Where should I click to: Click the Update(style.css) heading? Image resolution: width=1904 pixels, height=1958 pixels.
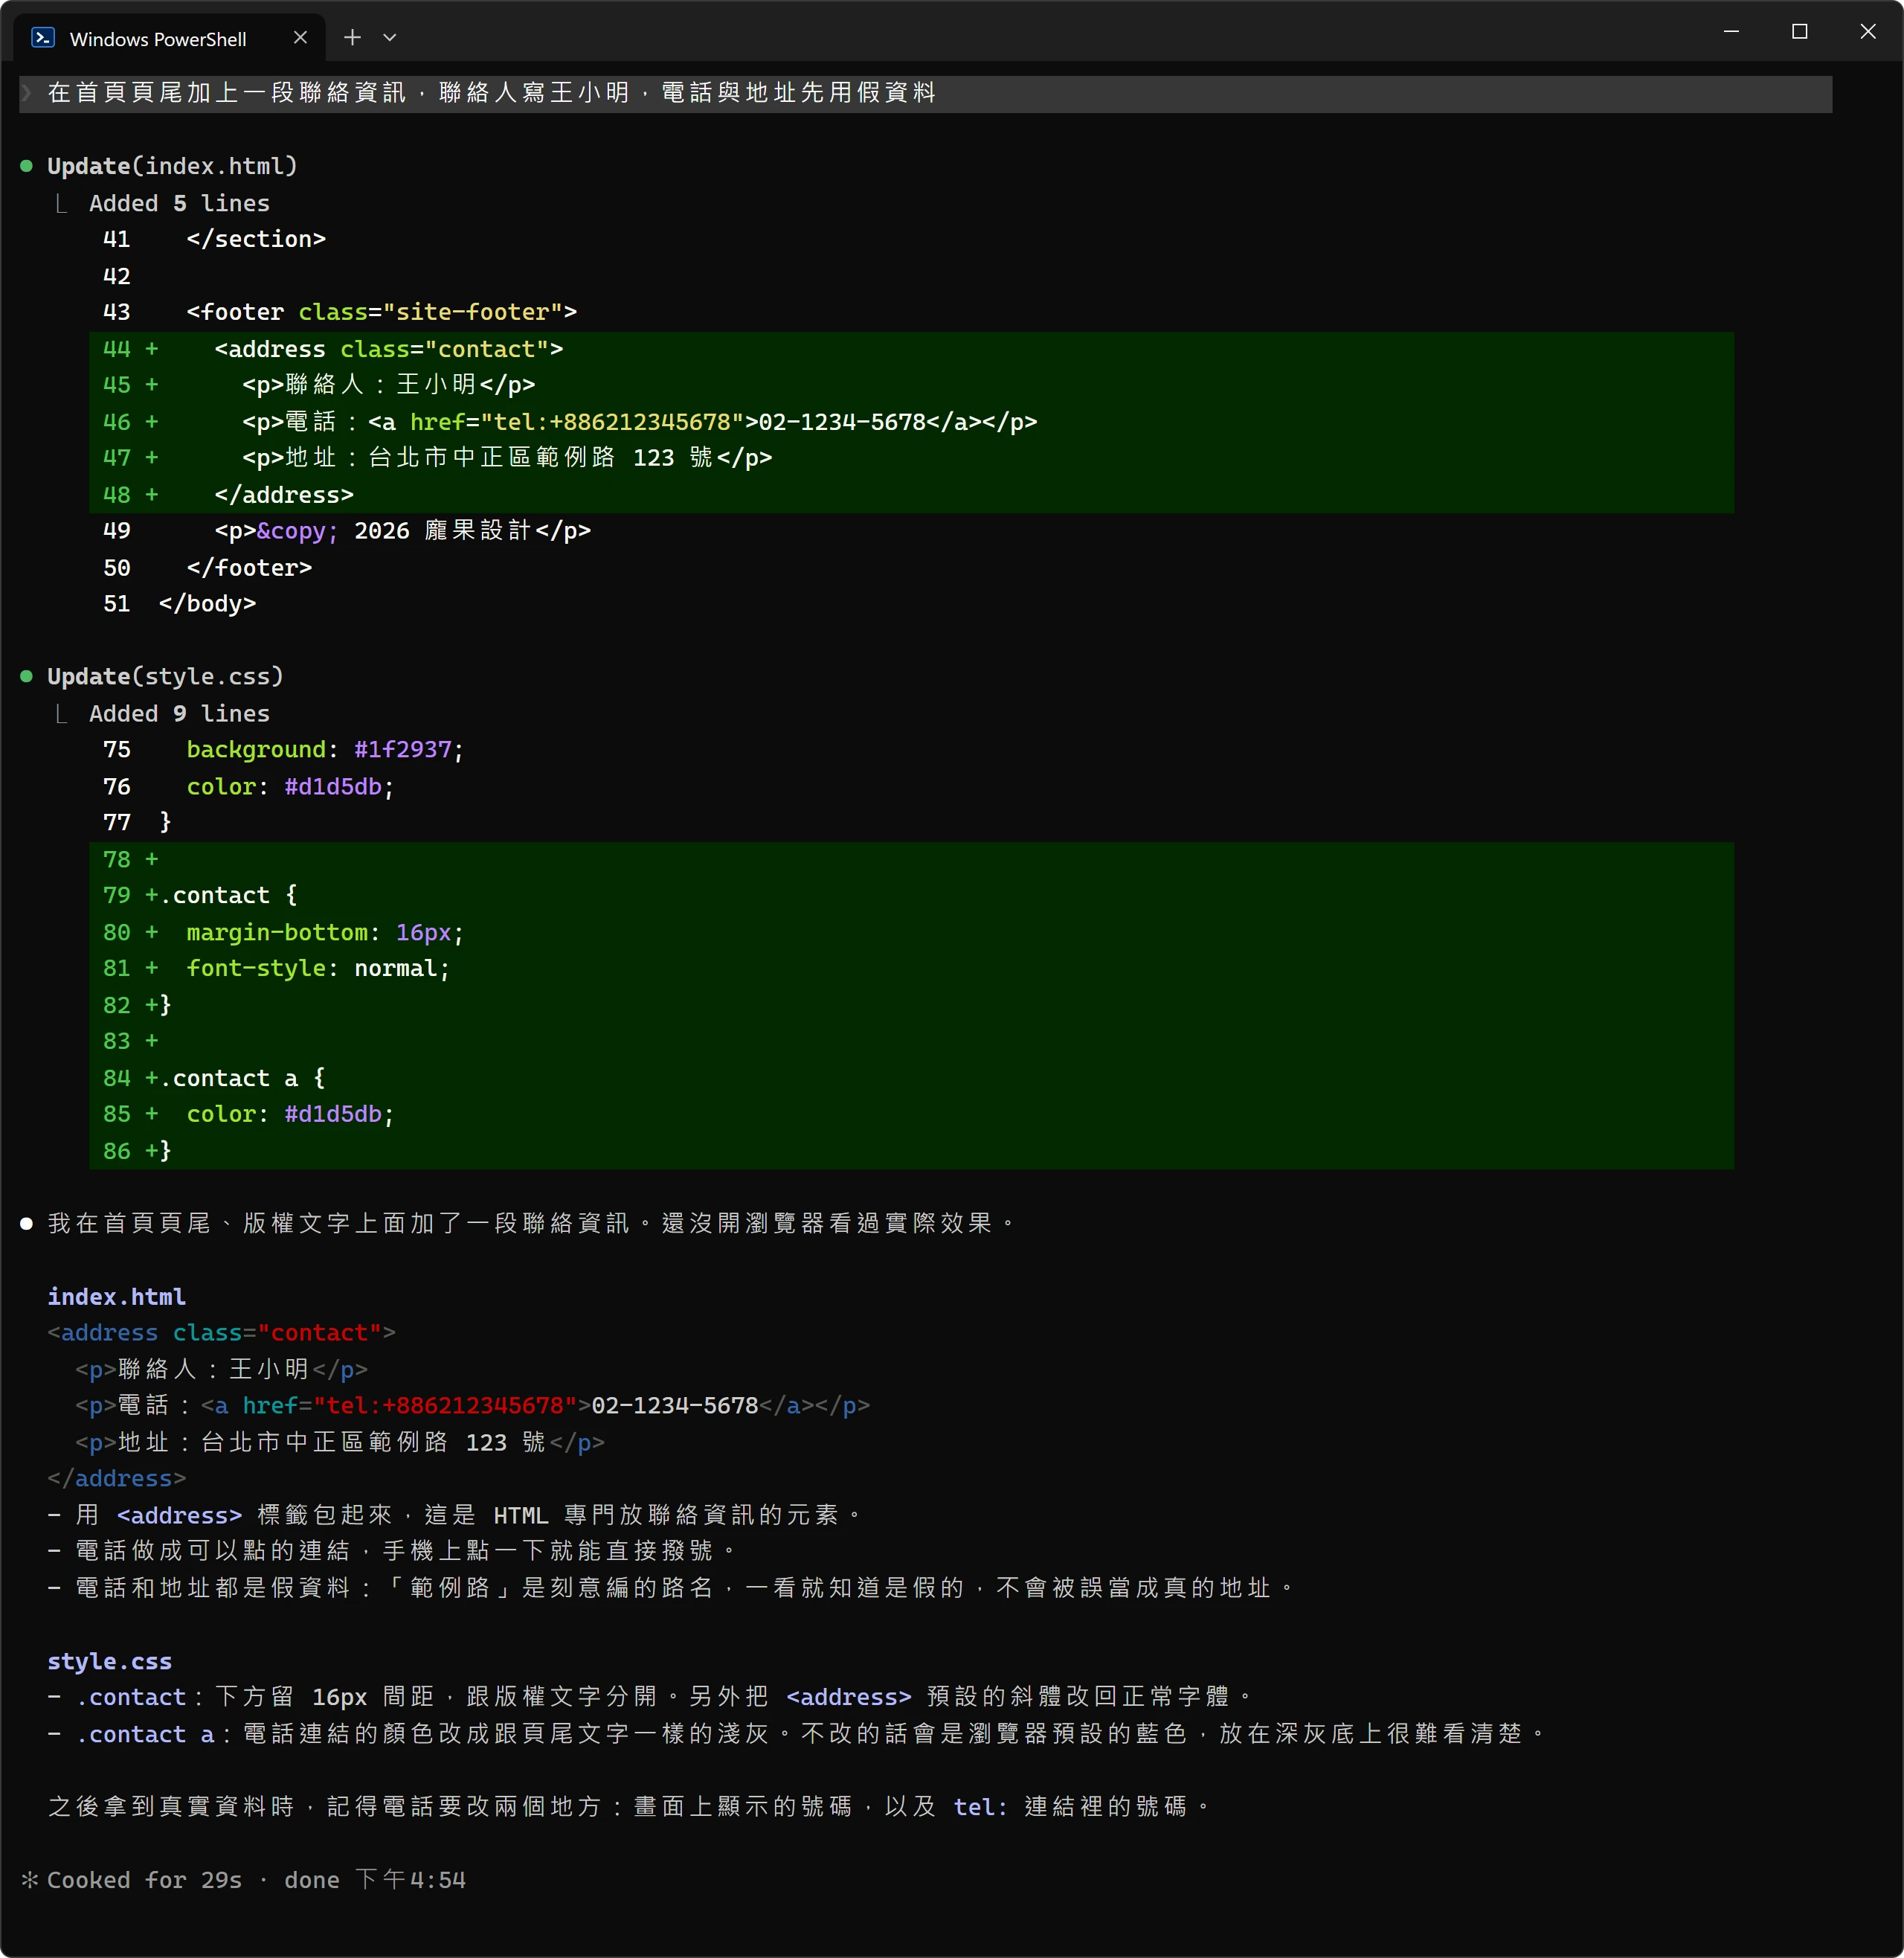click(165, 677)
